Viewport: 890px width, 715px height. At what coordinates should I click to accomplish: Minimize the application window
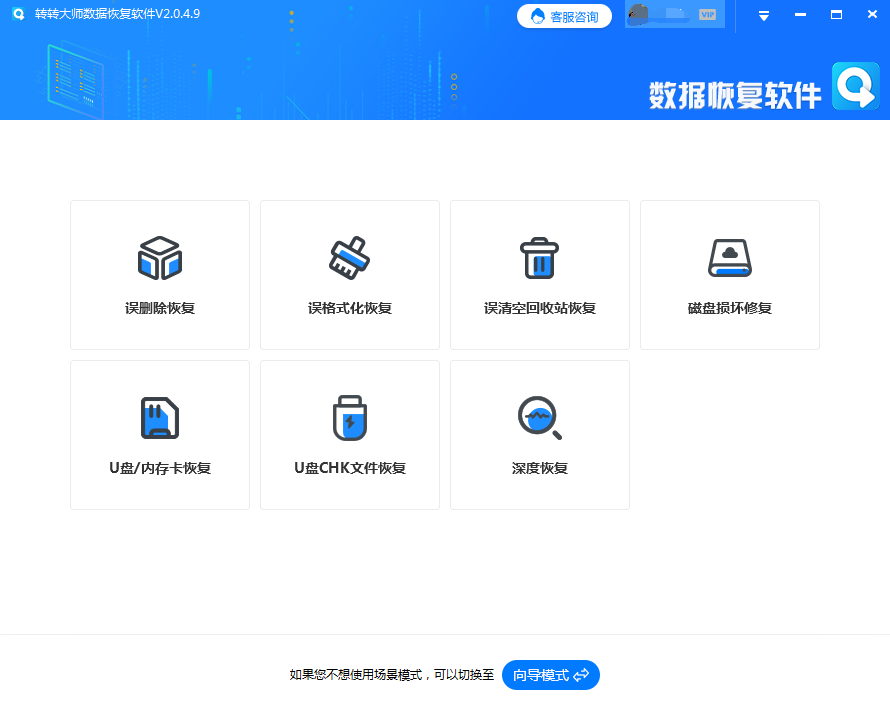click(800, 14)
